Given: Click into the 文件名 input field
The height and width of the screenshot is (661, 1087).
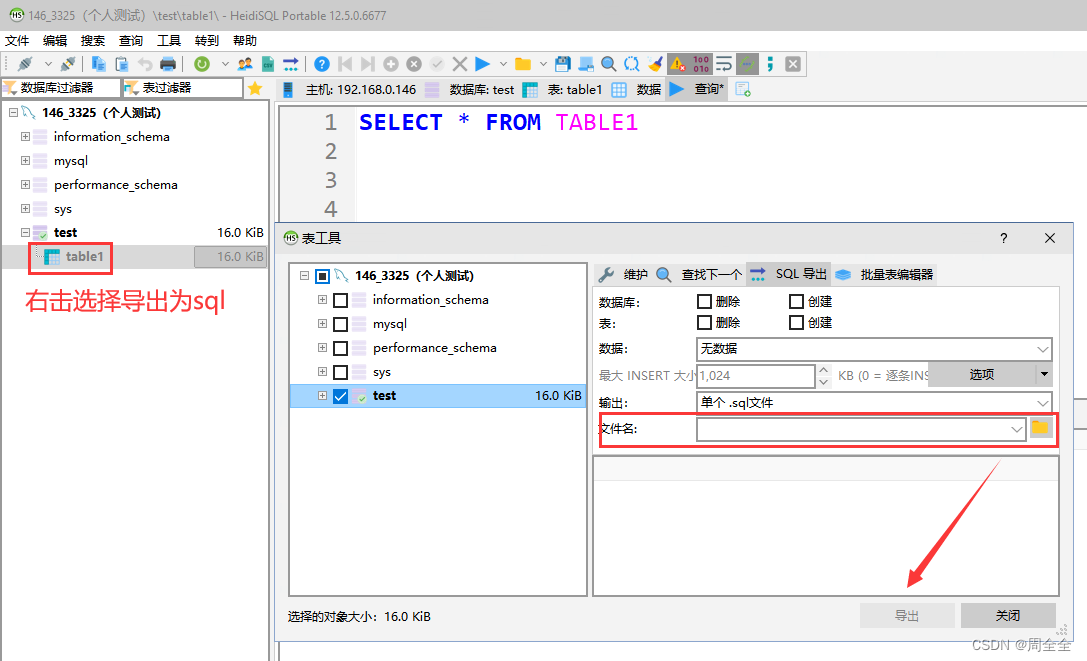Looking at the screenshot, I should point(853,429).
